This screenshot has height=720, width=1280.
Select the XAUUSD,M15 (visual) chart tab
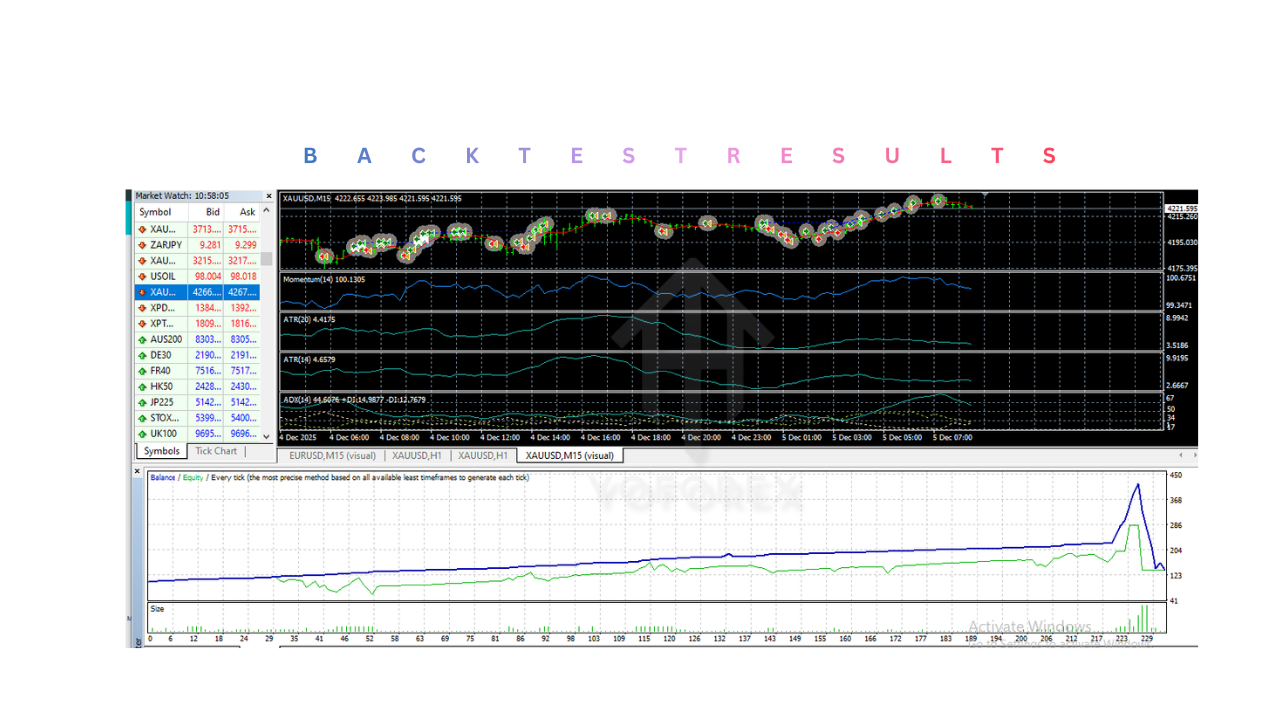(570, 455)
